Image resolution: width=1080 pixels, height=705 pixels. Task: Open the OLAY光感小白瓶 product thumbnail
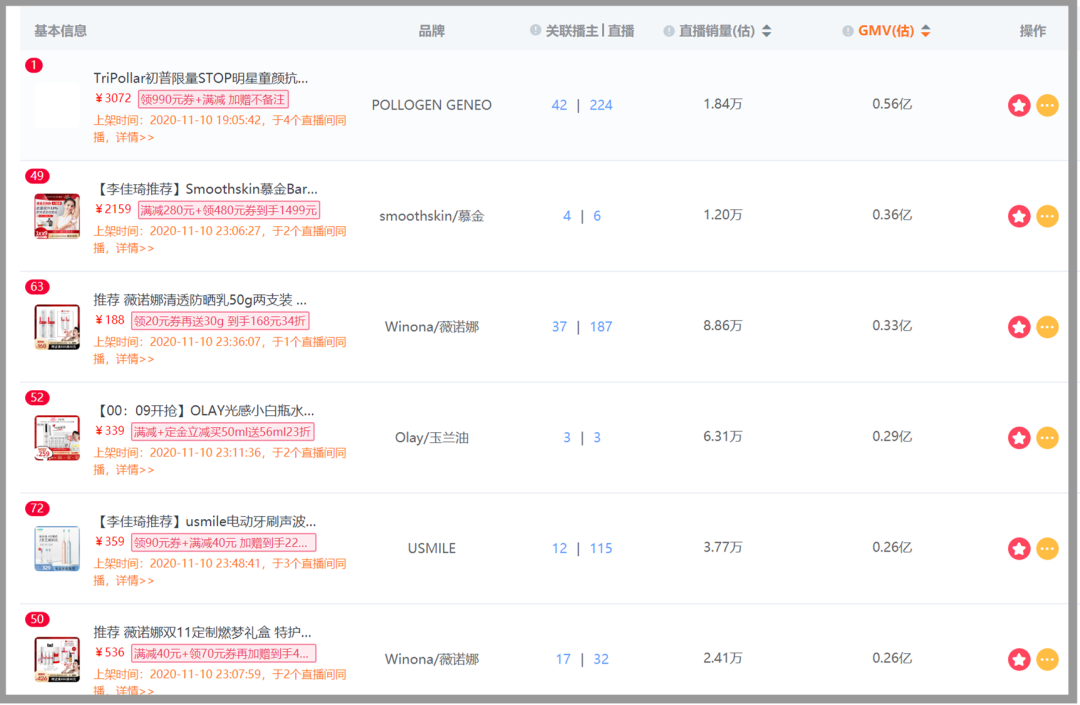(57, 438)
